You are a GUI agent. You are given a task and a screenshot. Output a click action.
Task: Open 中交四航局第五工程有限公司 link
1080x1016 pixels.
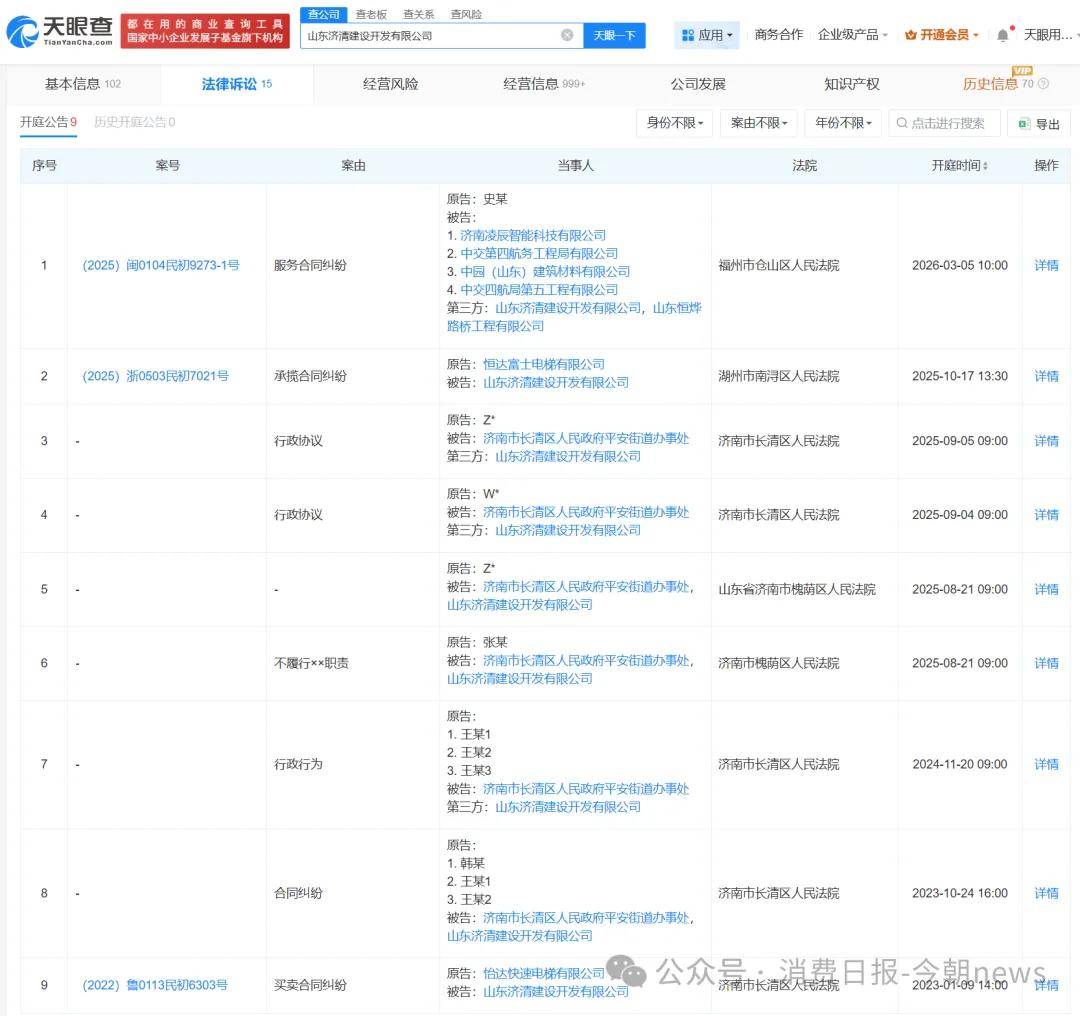539,290
